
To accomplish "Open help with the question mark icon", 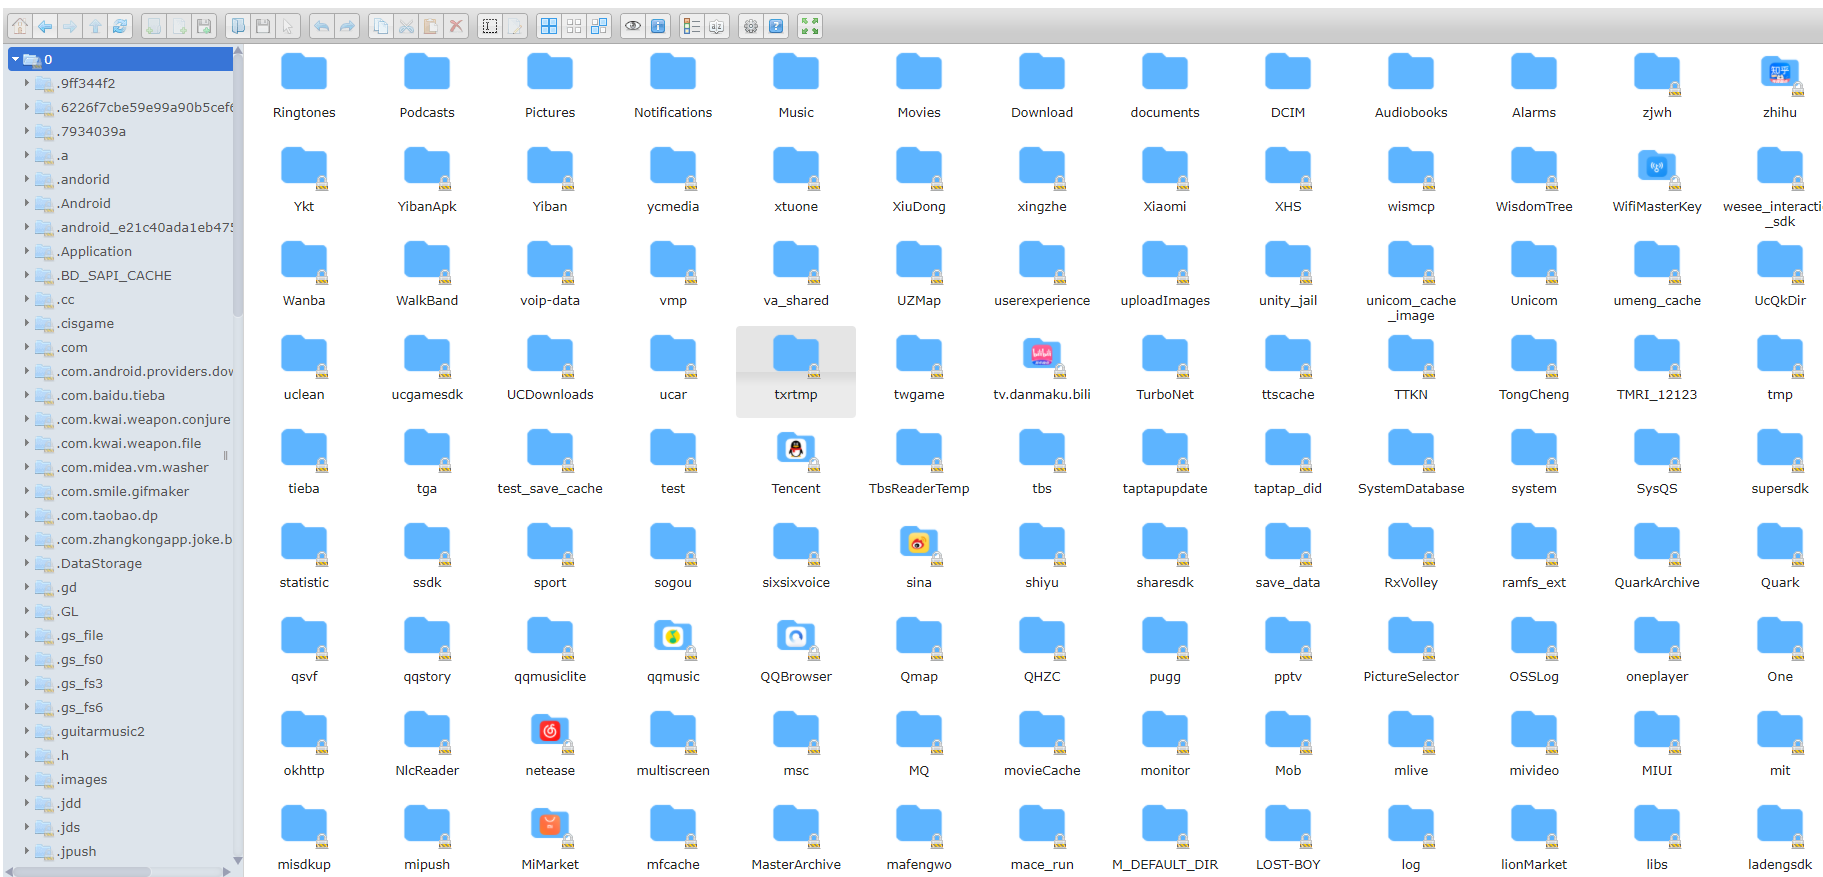I will pyautogui.click(x=776, y=26).
